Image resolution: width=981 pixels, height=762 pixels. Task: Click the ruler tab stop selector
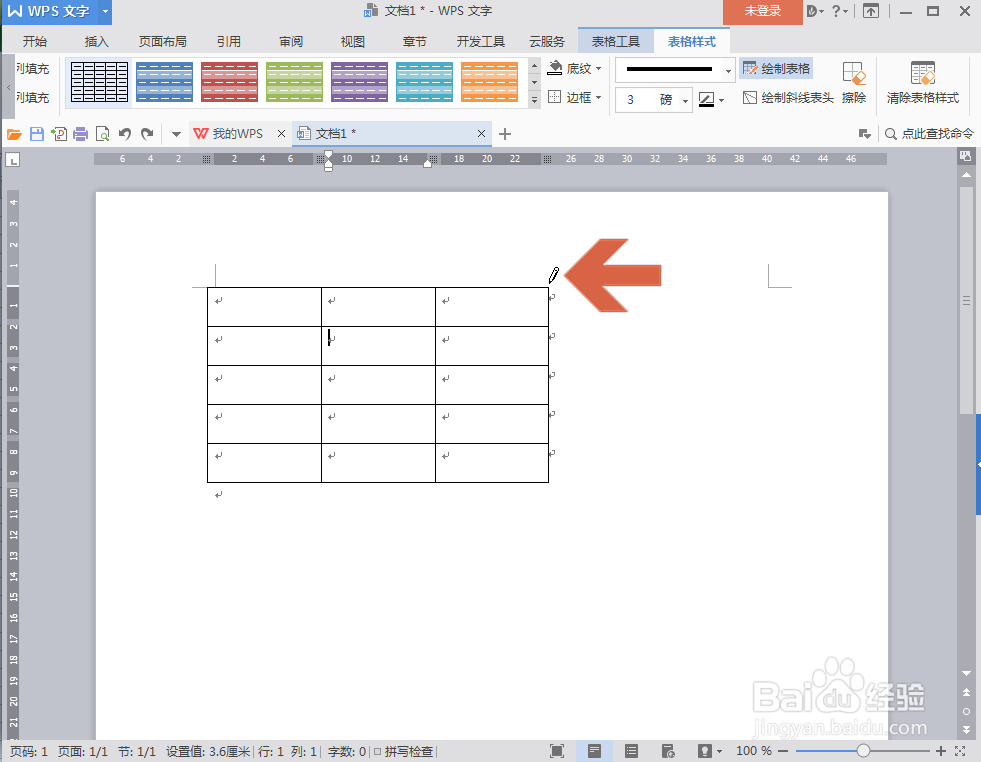coord(13,160)
